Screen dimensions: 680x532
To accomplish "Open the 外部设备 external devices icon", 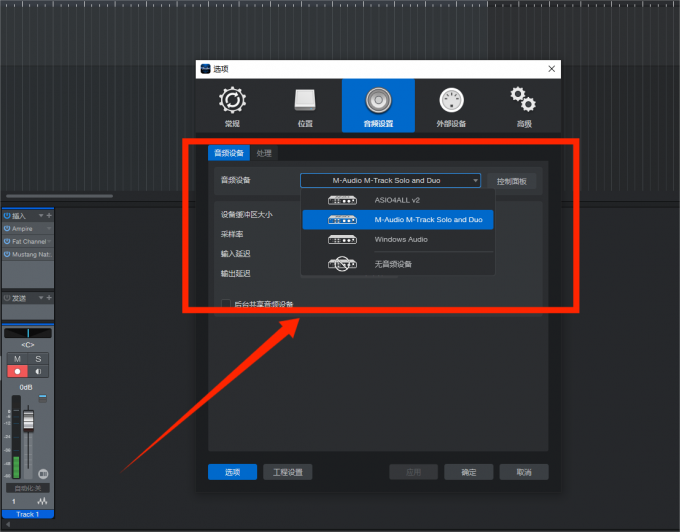I will click(451, 101).
